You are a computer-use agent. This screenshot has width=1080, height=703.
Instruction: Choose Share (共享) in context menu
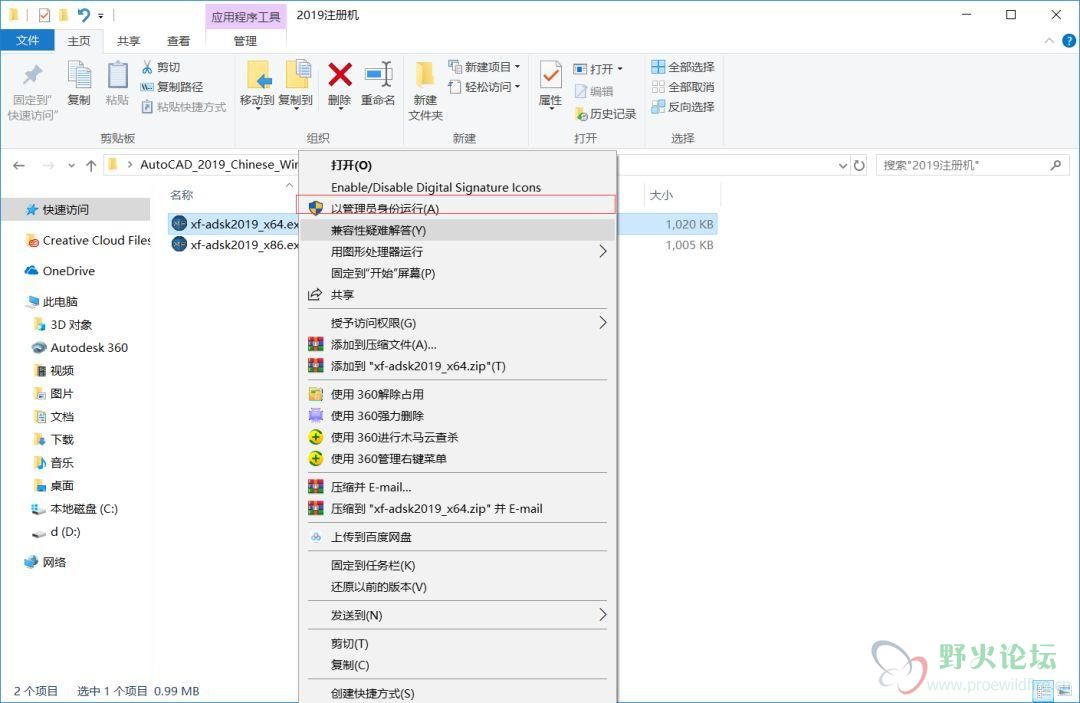coord(457,295)
